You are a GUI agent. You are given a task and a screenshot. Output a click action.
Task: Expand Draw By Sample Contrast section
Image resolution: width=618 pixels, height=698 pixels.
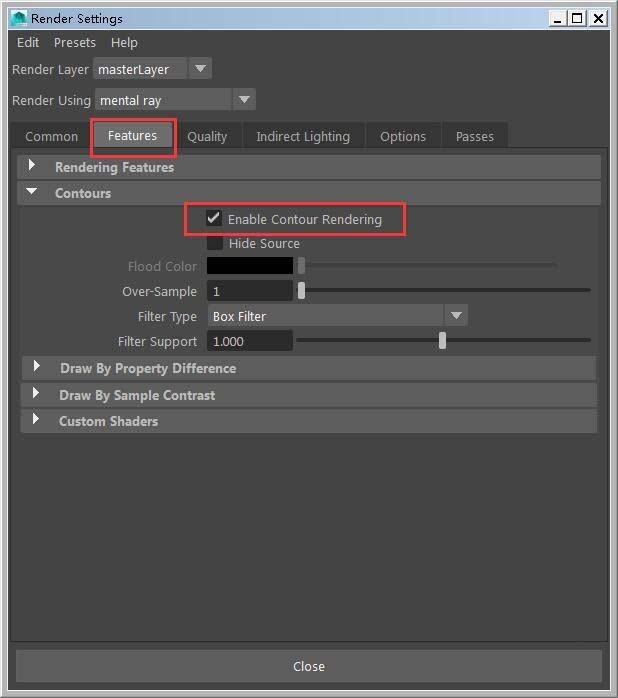309,395
